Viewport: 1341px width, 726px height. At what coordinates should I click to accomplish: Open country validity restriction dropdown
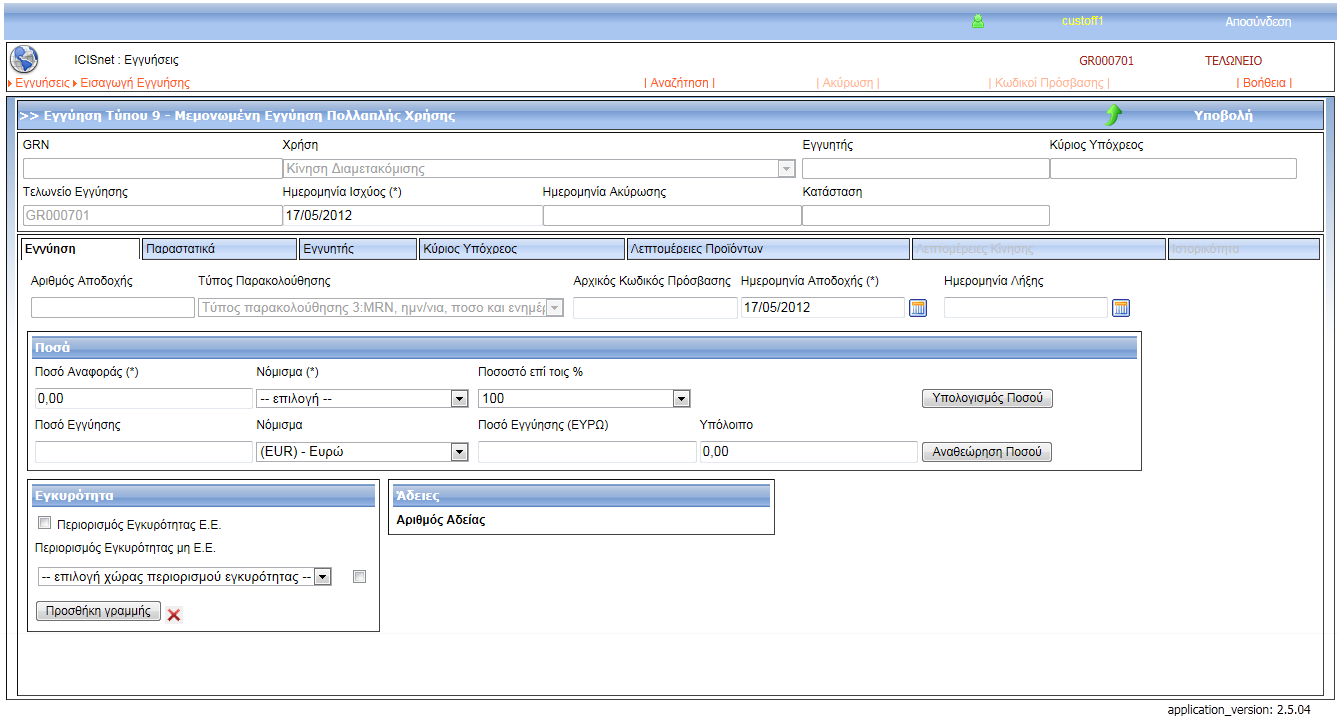tap(184, 577)
